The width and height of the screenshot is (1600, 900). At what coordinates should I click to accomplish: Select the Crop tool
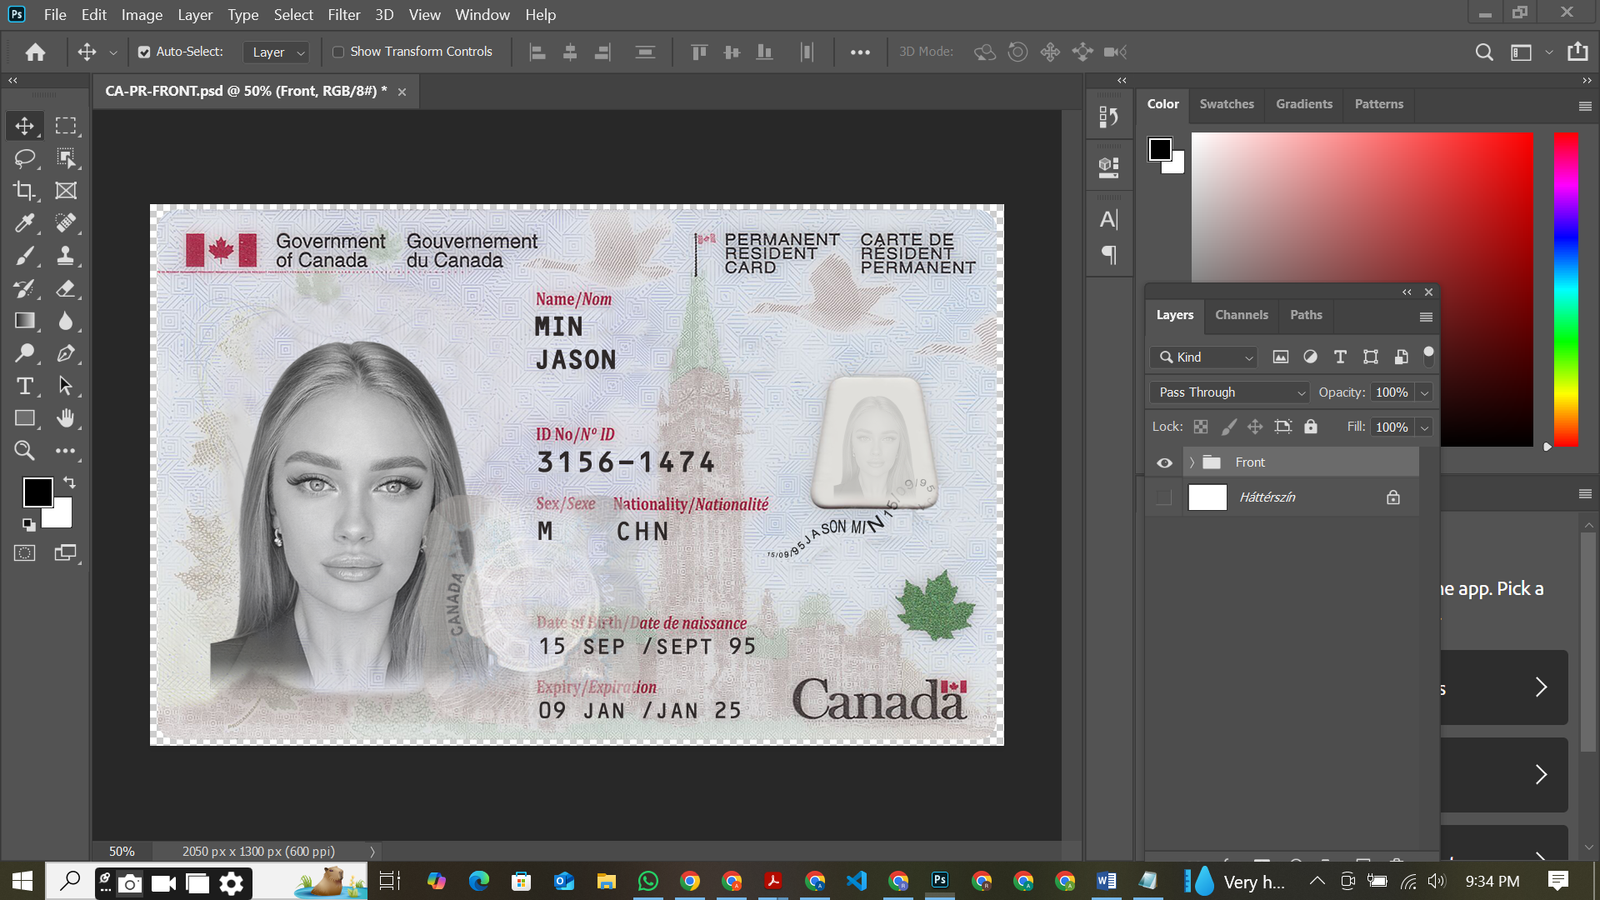[25, 190]
